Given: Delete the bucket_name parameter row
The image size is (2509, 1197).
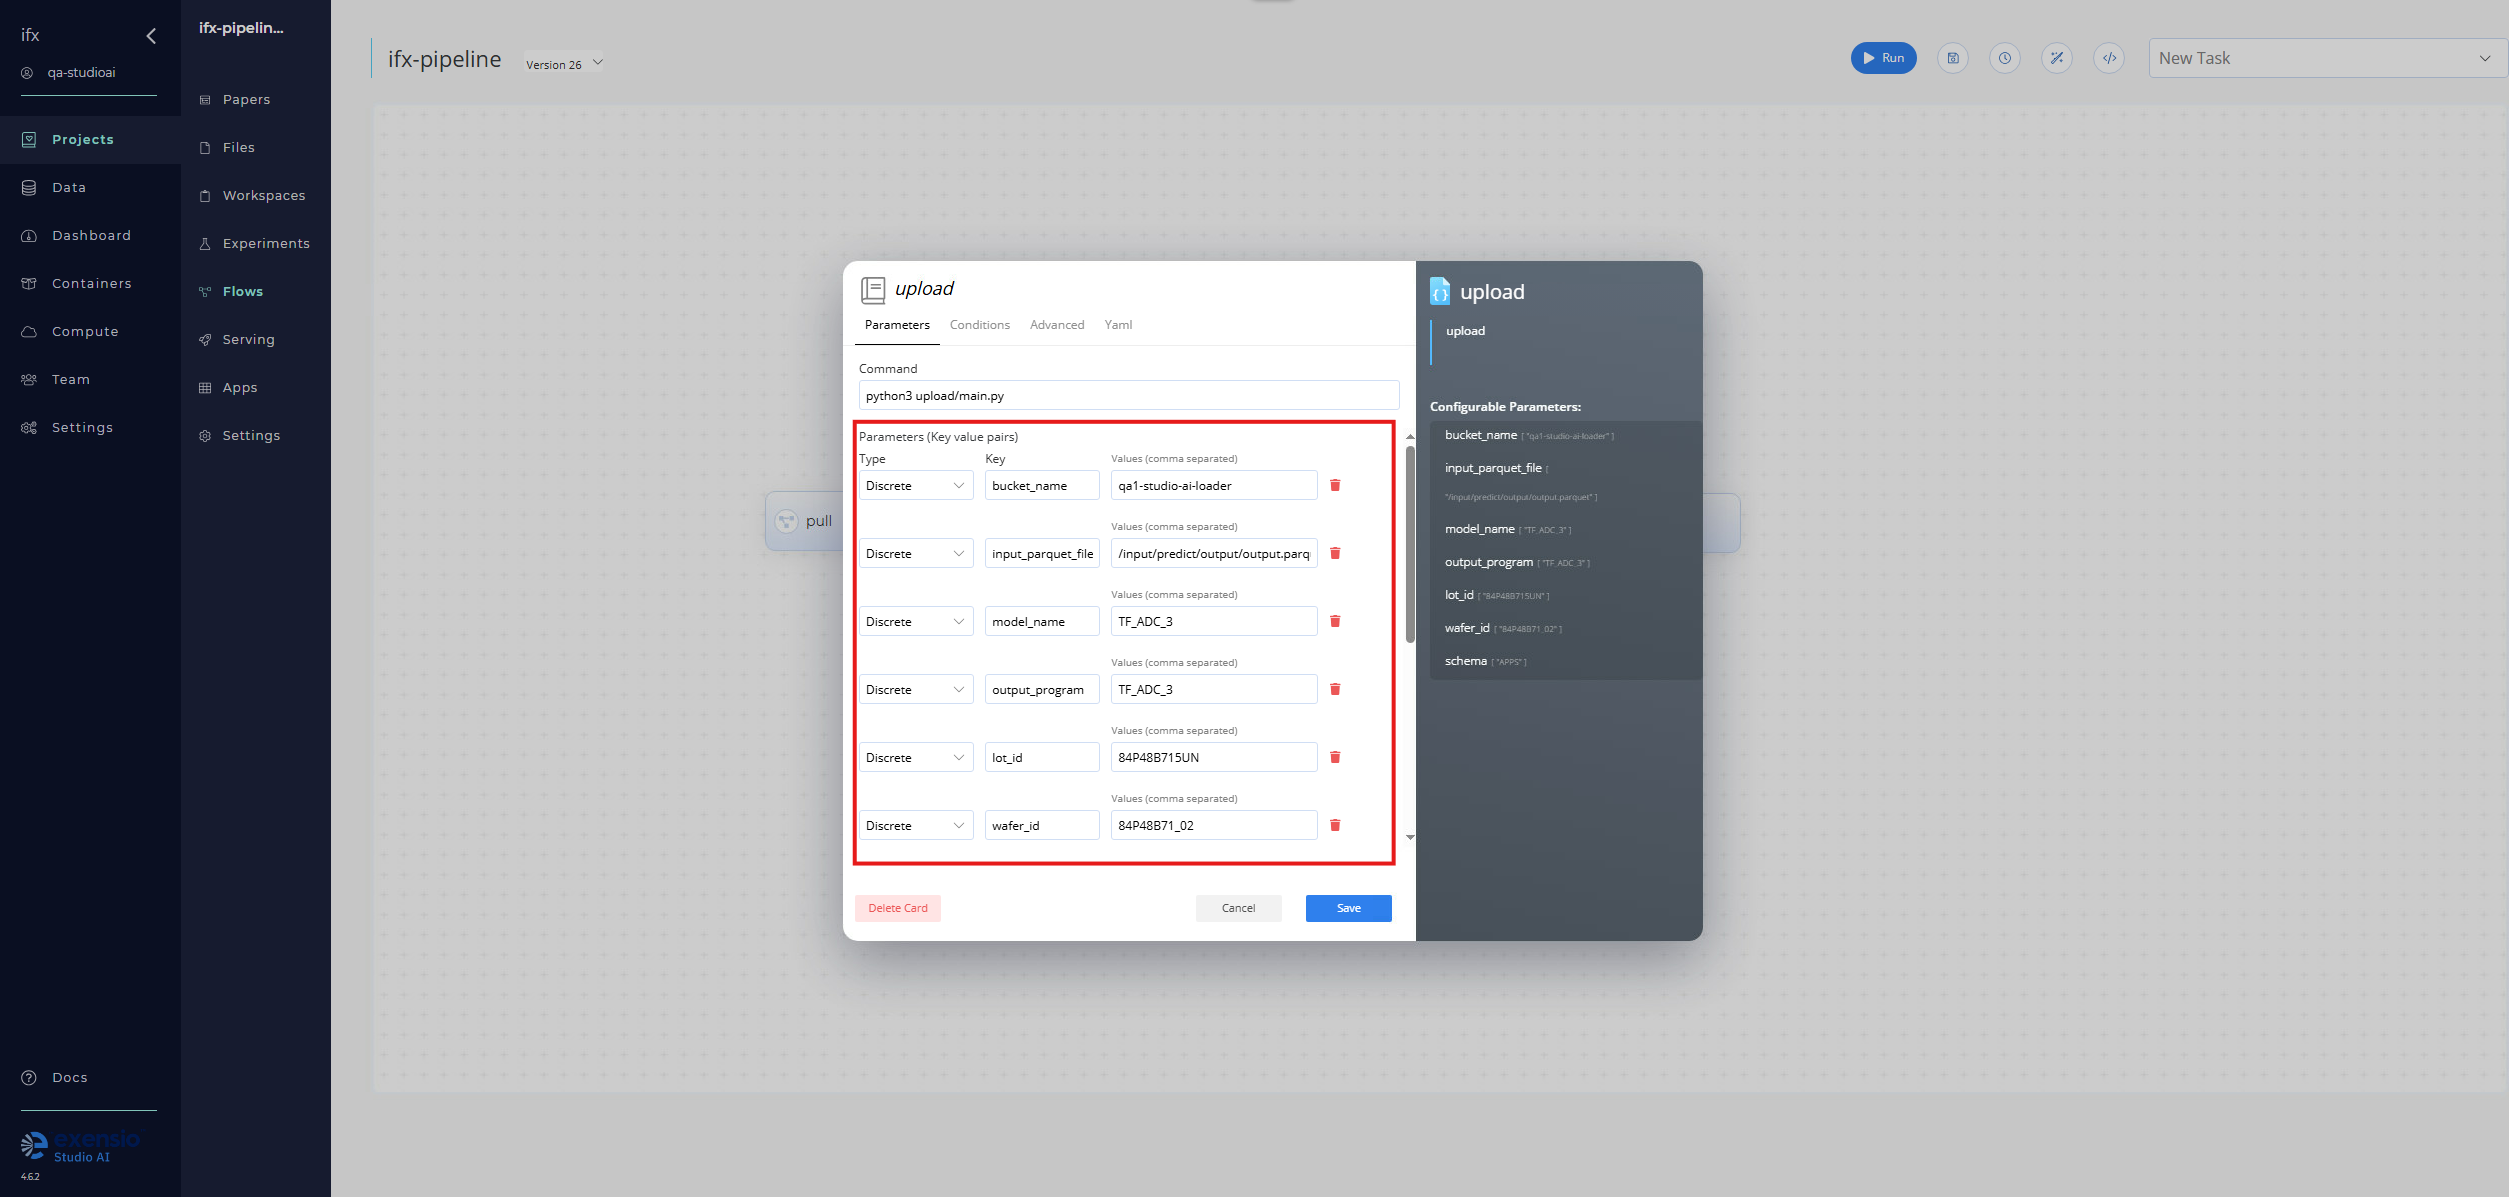Looking at the screenshot, I should point(1335,486).
